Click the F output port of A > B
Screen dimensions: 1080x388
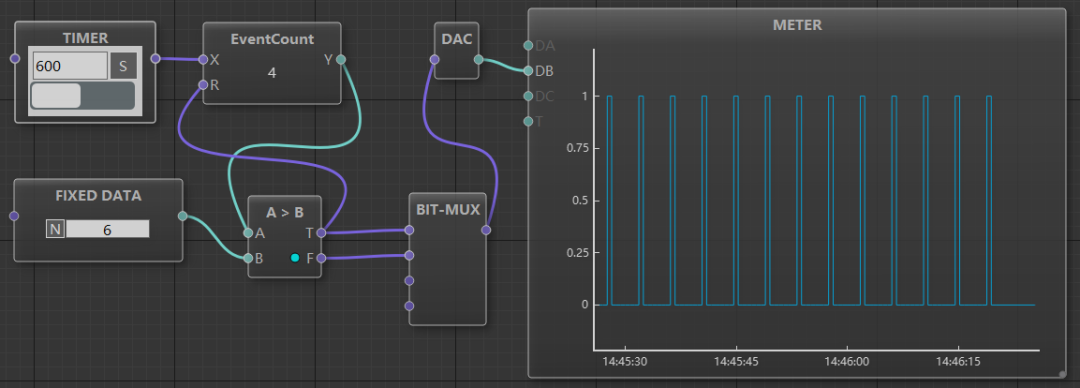[321, 258]
